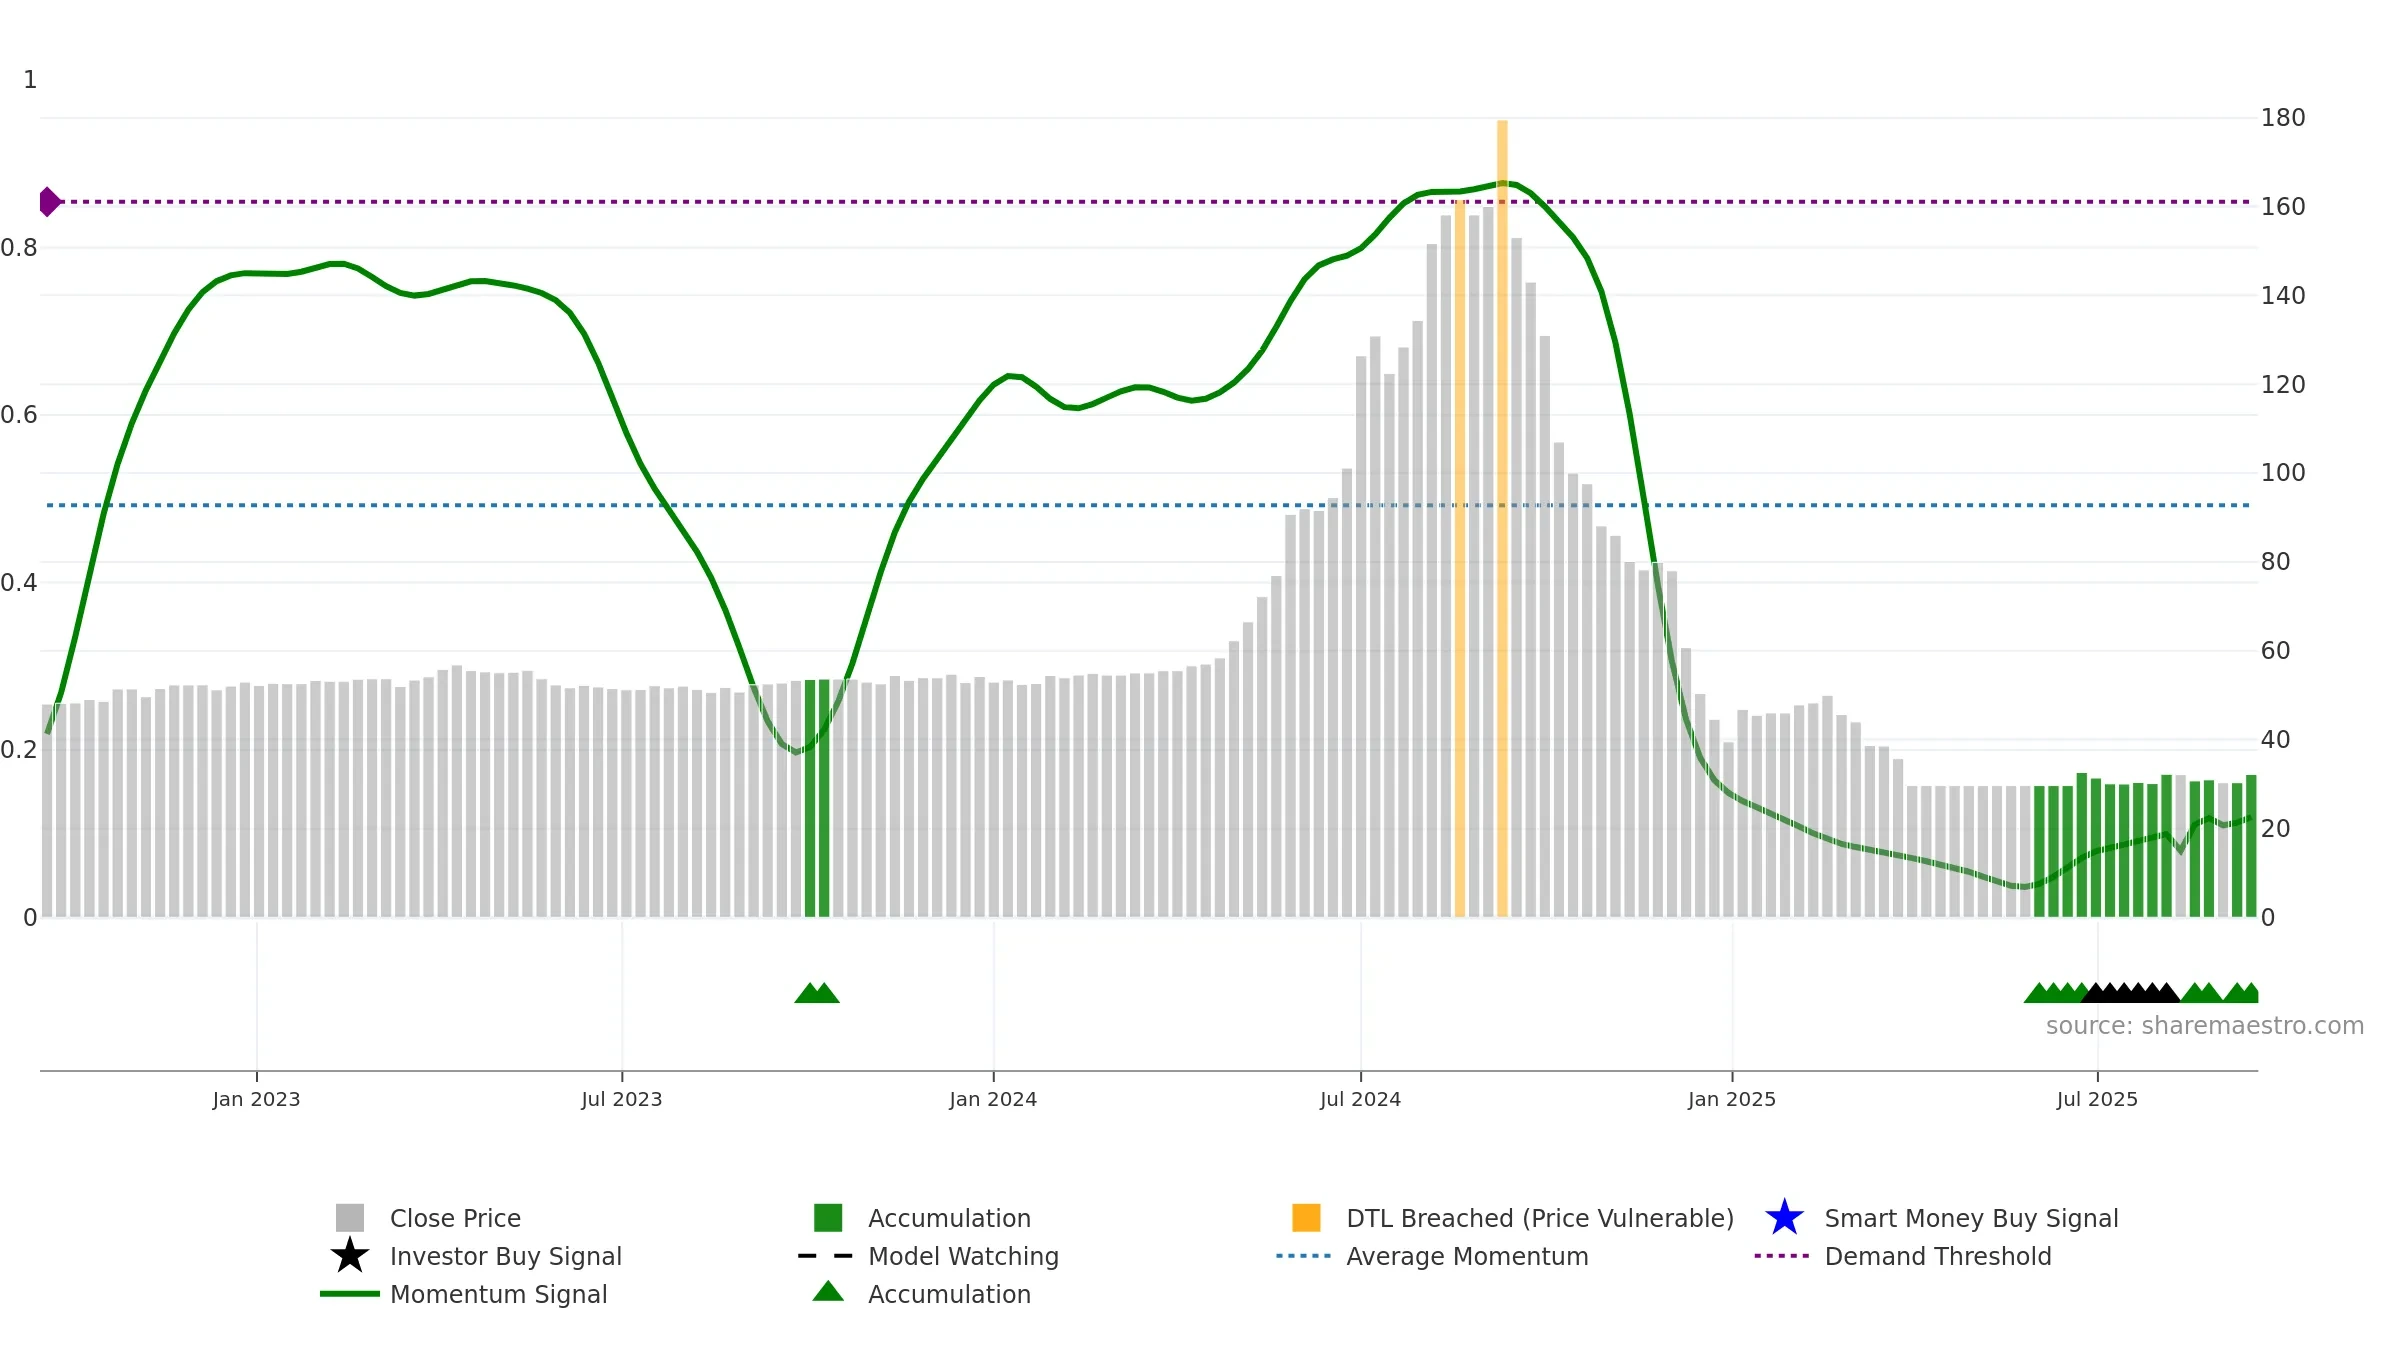Click the green accumulation triangles near late 2023
The image size is (2400, 1350).
point(817,993)
